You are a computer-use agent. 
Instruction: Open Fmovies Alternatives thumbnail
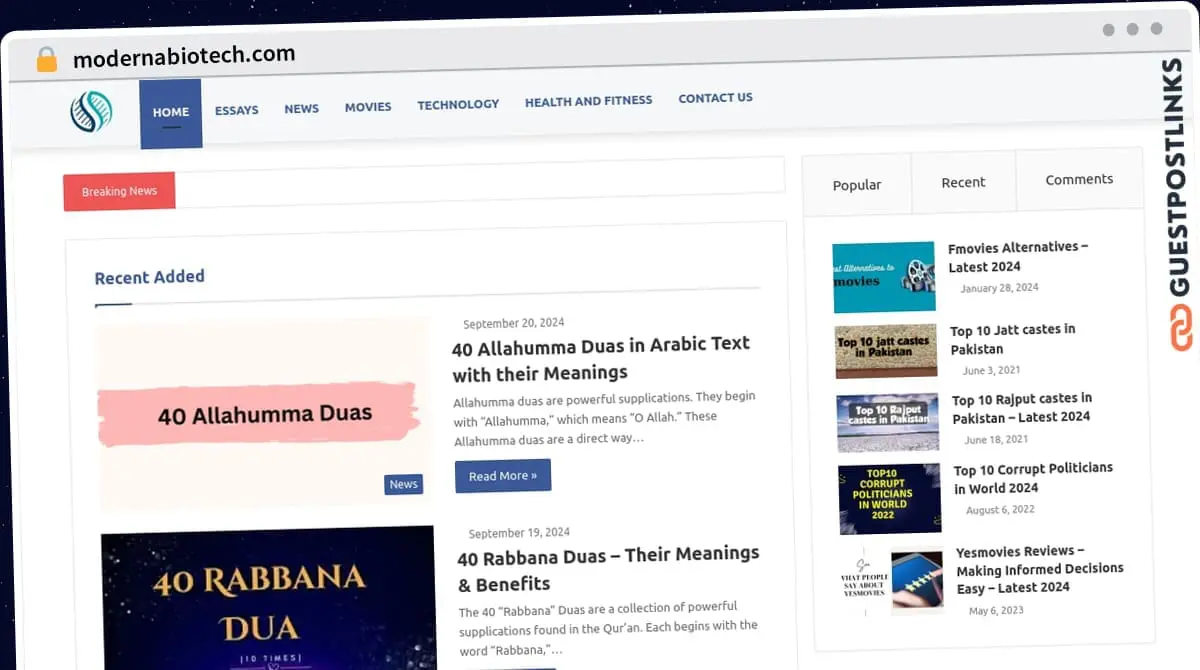[x=884, y=277]
